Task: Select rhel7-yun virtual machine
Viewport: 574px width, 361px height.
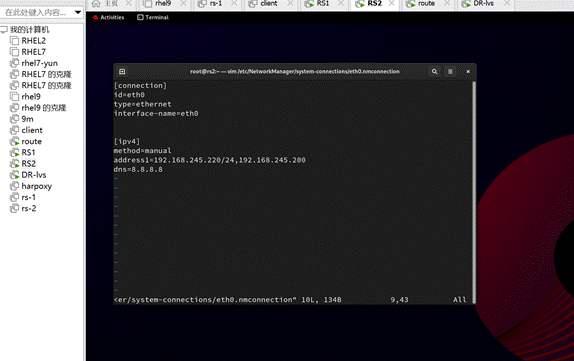Action: (x=39, y=63)
